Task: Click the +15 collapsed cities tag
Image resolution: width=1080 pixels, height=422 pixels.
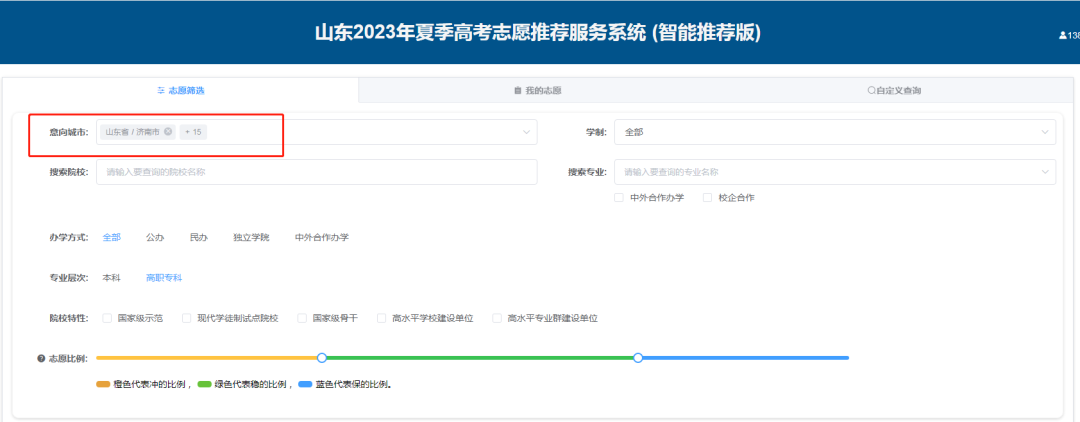Action: click(193, 132)
